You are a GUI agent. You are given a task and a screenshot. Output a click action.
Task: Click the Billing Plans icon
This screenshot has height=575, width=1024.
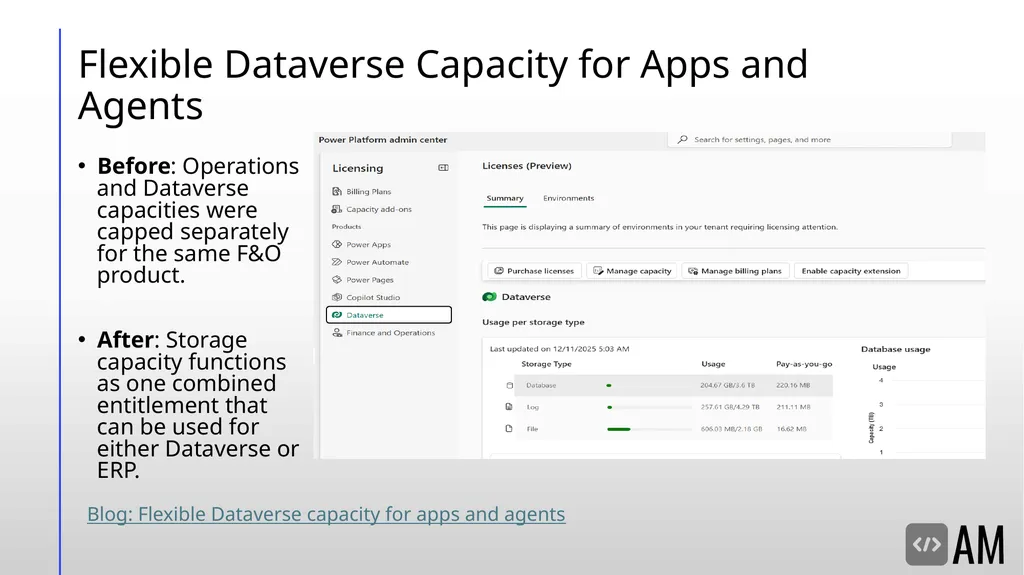click(337, 191)
